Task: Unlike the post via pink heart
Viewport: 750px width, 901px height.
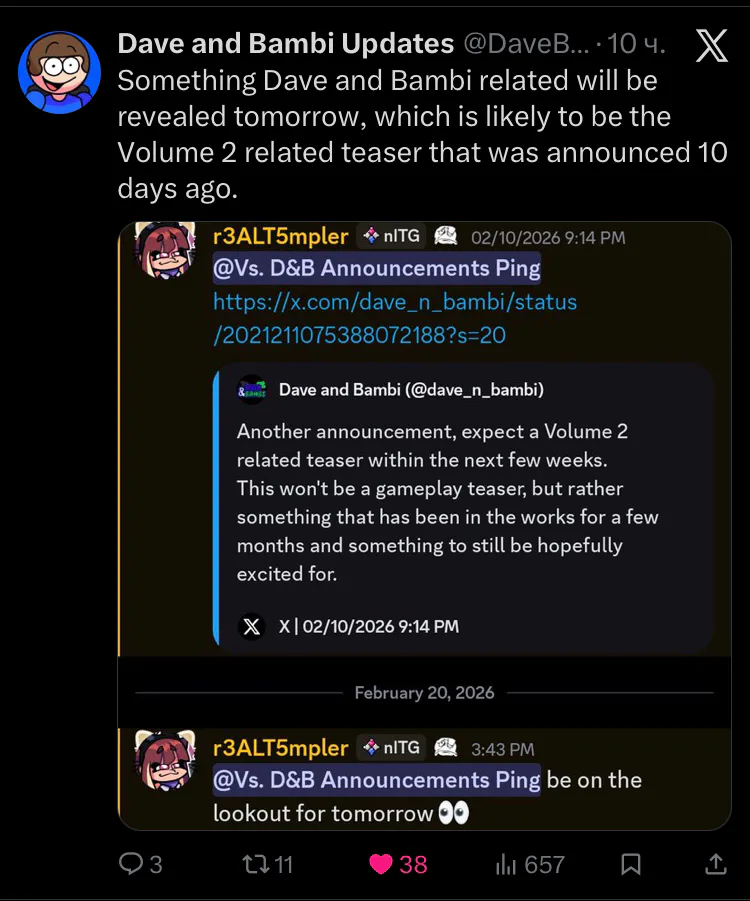Action: [380, 864]
